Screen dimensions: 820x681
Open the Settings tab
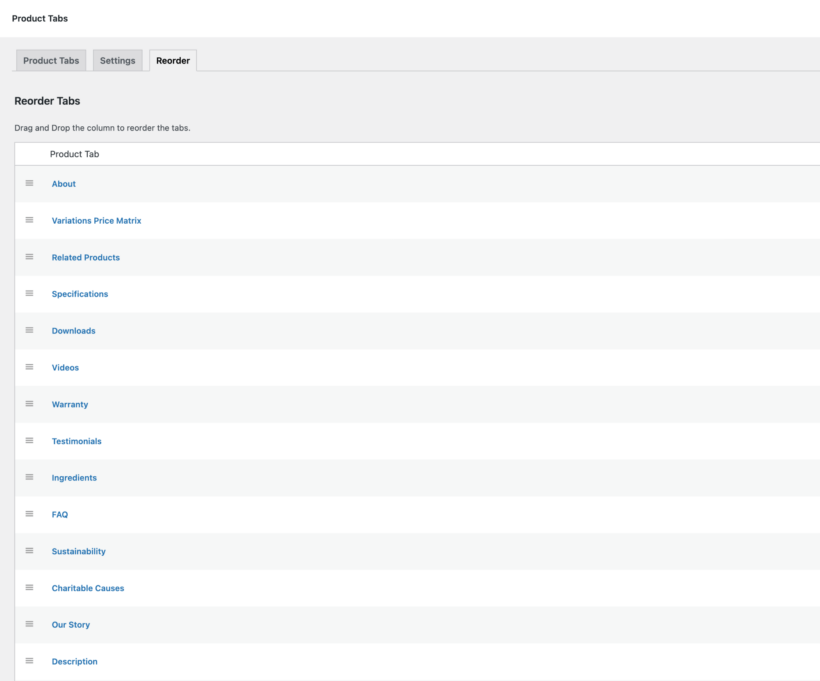(x=117, y=60)
